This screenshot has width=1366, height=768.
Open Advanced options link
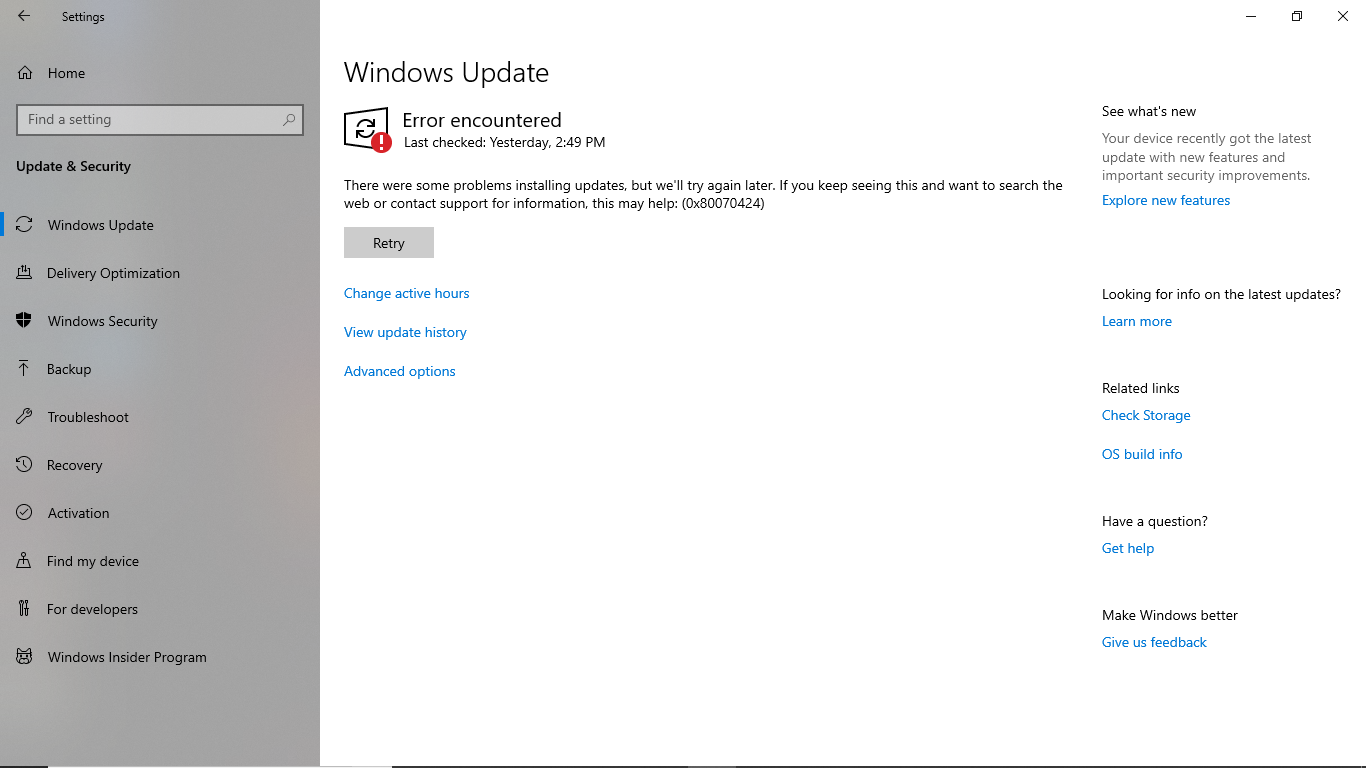400,371
